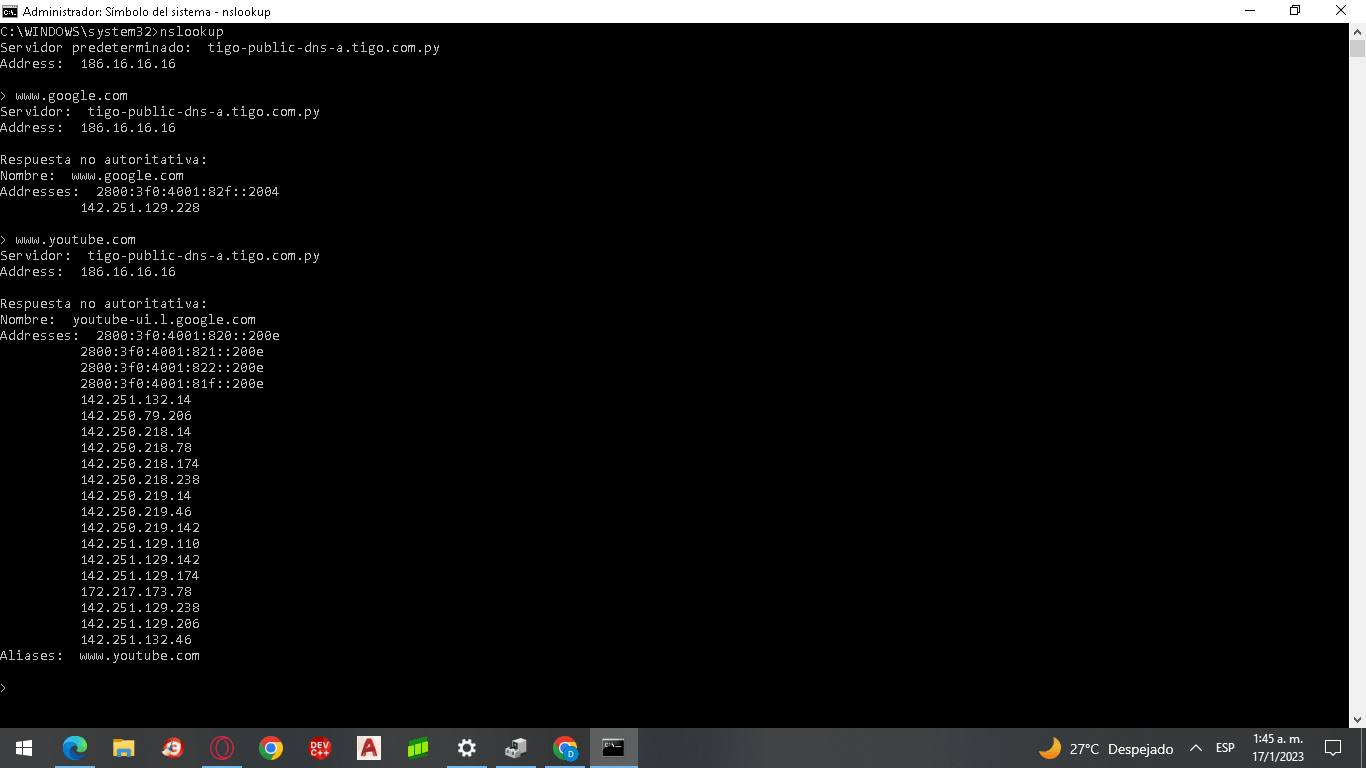The width and height of the screenshot is (1366, 768).
Task: Show hidden system tray icons
Action: tap(1195, 748)
